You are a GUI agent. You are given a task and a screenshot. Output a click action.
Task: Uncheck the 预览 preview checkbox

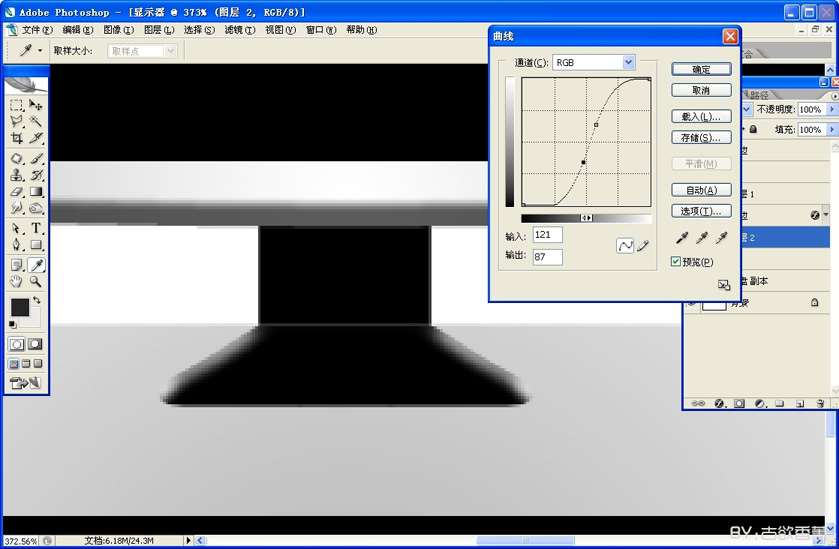coord(676,262)
